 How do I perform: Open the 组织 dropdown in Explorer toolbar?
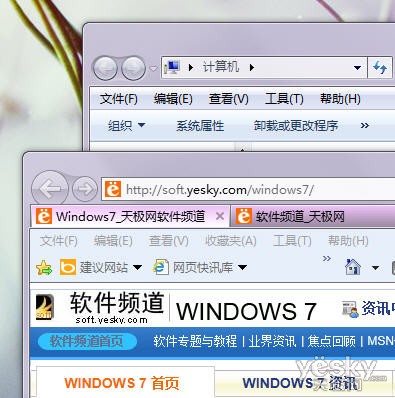pos(126,126)
